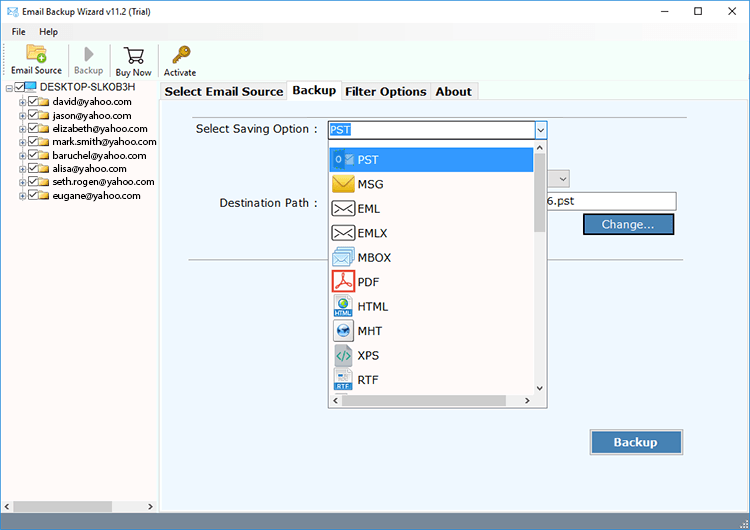The width and height of the screenshot is (750, 530).
Task: Uncheck elizabeth@yahoo.com checkbox
Action: click(x=33, y=128)
